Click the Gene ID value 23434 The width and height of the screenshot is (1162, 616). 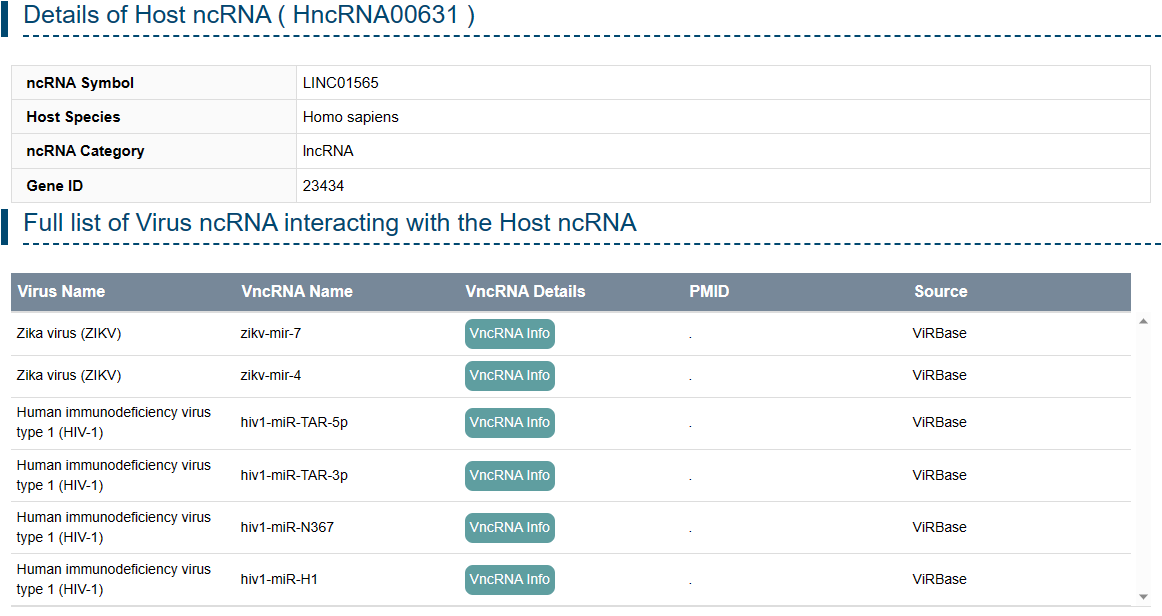tap(323, 186)
